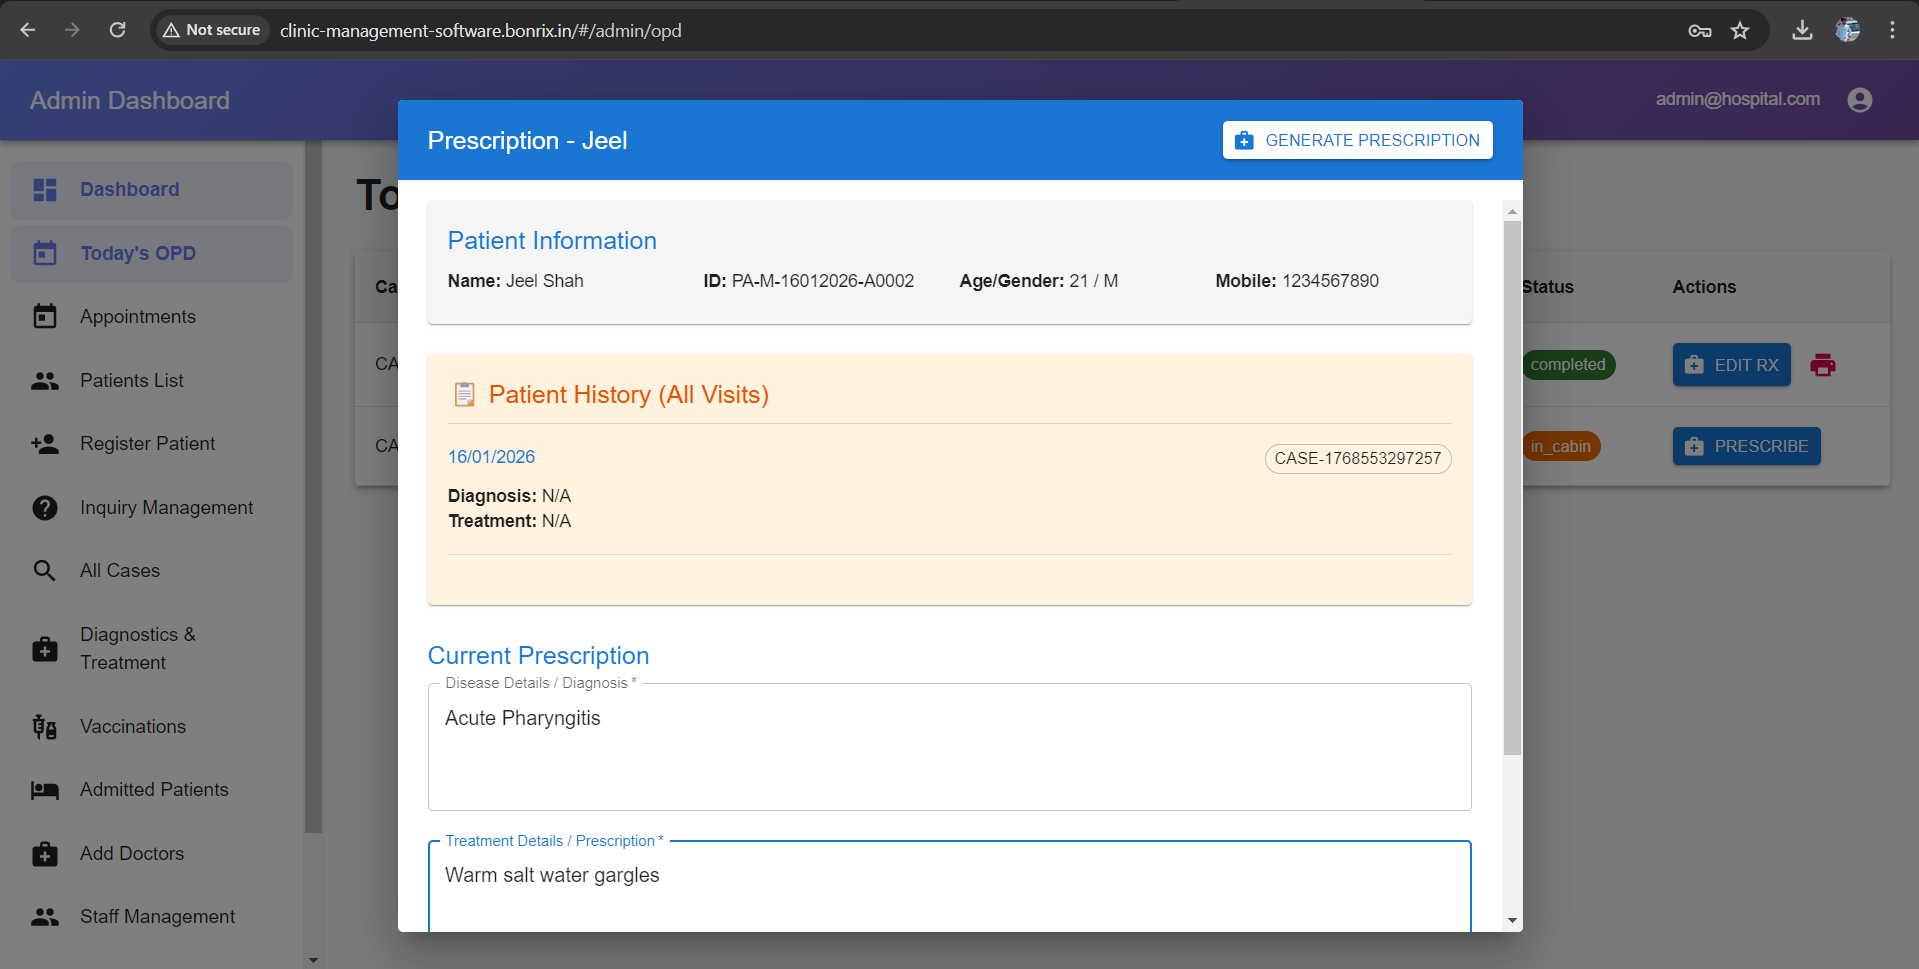
Task: Click inside the Disease Details field
Action: tap(948, 747)
